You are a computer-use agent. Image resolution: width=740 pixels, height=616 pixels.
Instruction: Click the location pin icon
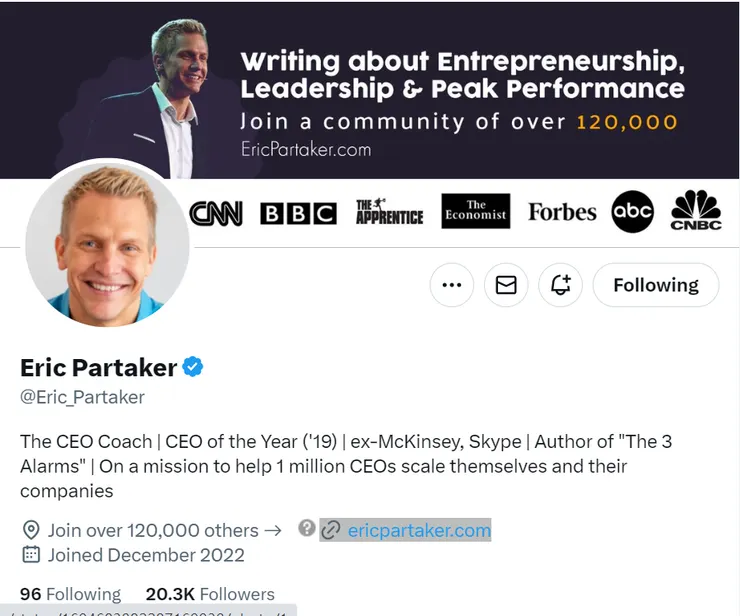coord(30,530)
